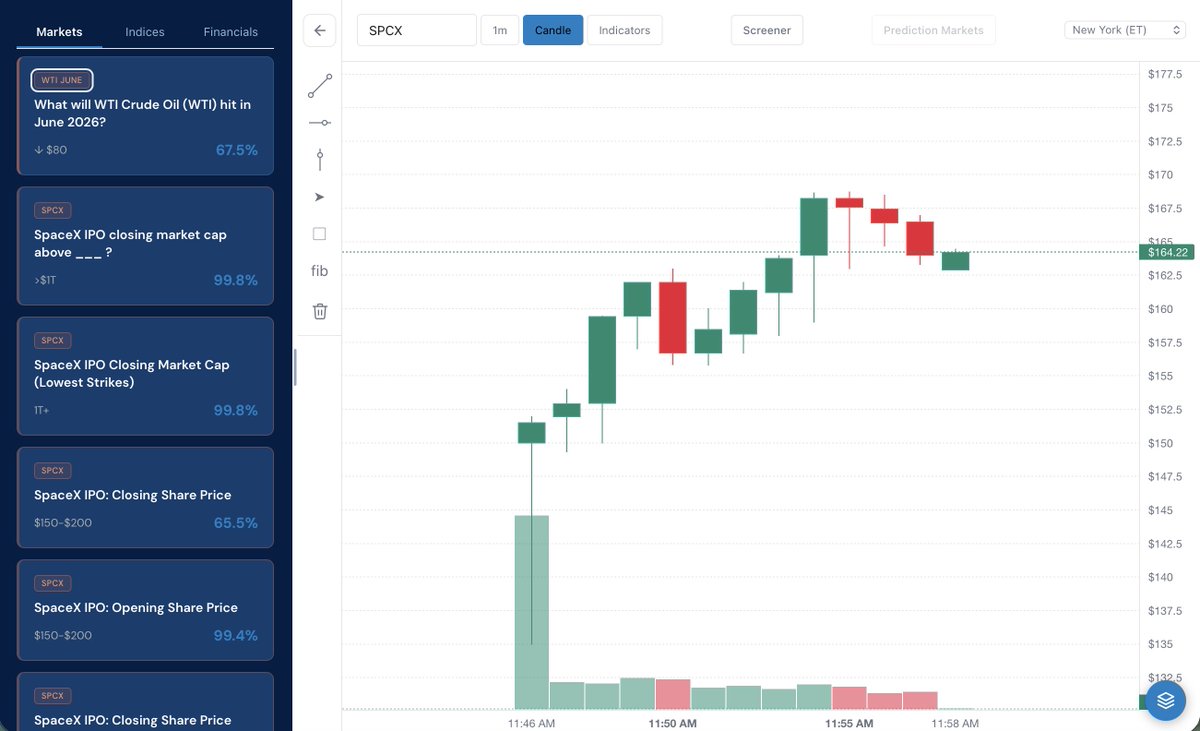Screen dimensions: 1200x731
Task: Open the Screener
Action: (767, 30)
